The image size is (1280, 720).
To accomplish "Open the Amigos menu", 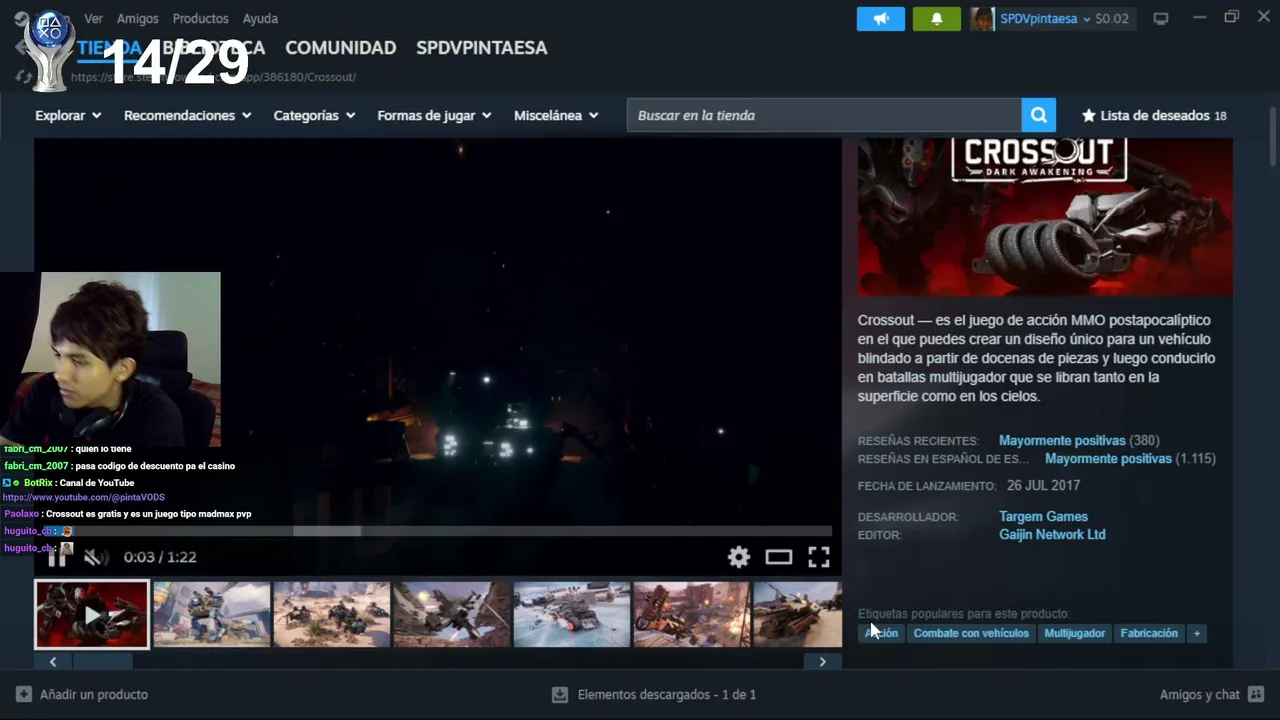I will click(137, 18).
